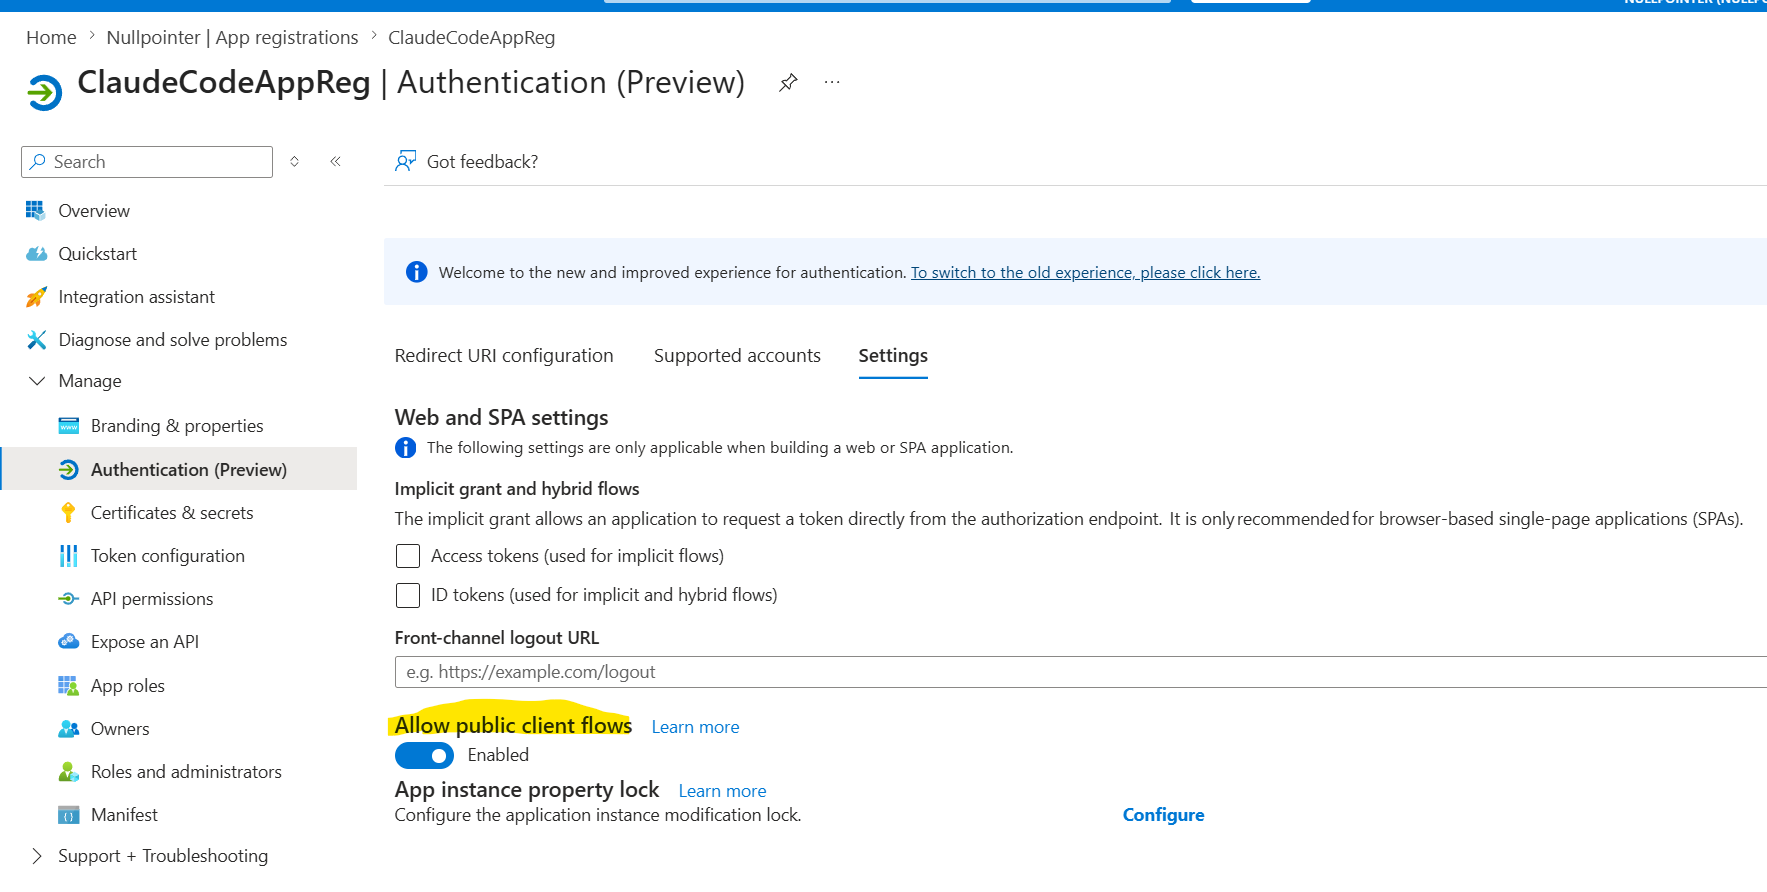This screenshot has height=892, width=1767.
Task: Click the sidebar sort up-down arrows icon
Action: click(294, 161)
